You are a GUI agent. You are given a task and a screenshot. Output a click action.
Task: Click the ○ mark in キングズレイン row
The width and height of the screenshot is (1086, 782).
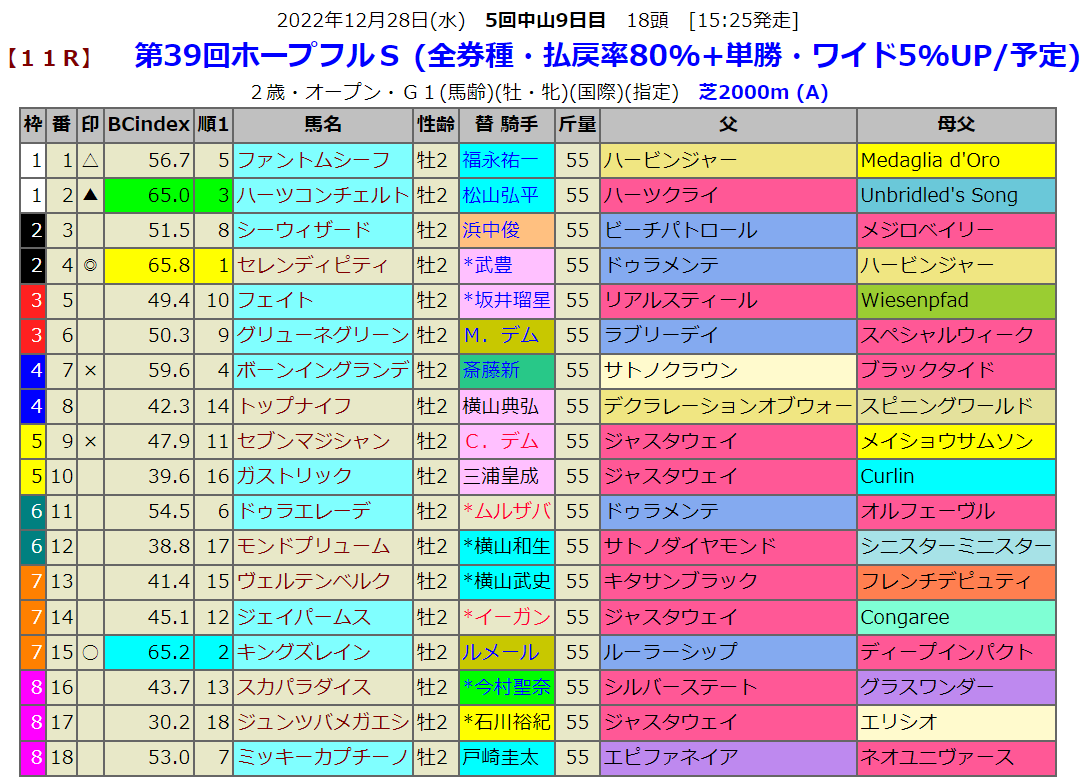pyautogui.click(x=90, y=652)
